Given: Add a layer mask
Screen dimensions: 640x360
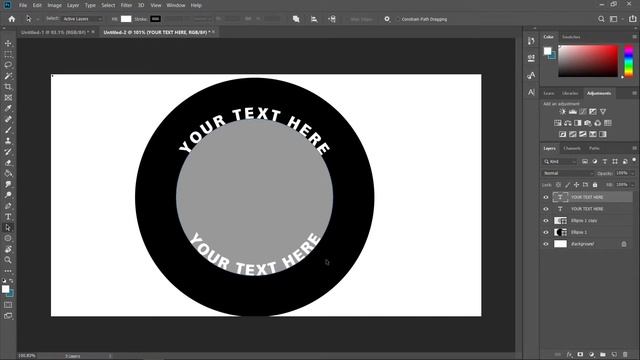Looking at the screenshot, I should coord(580,355).
